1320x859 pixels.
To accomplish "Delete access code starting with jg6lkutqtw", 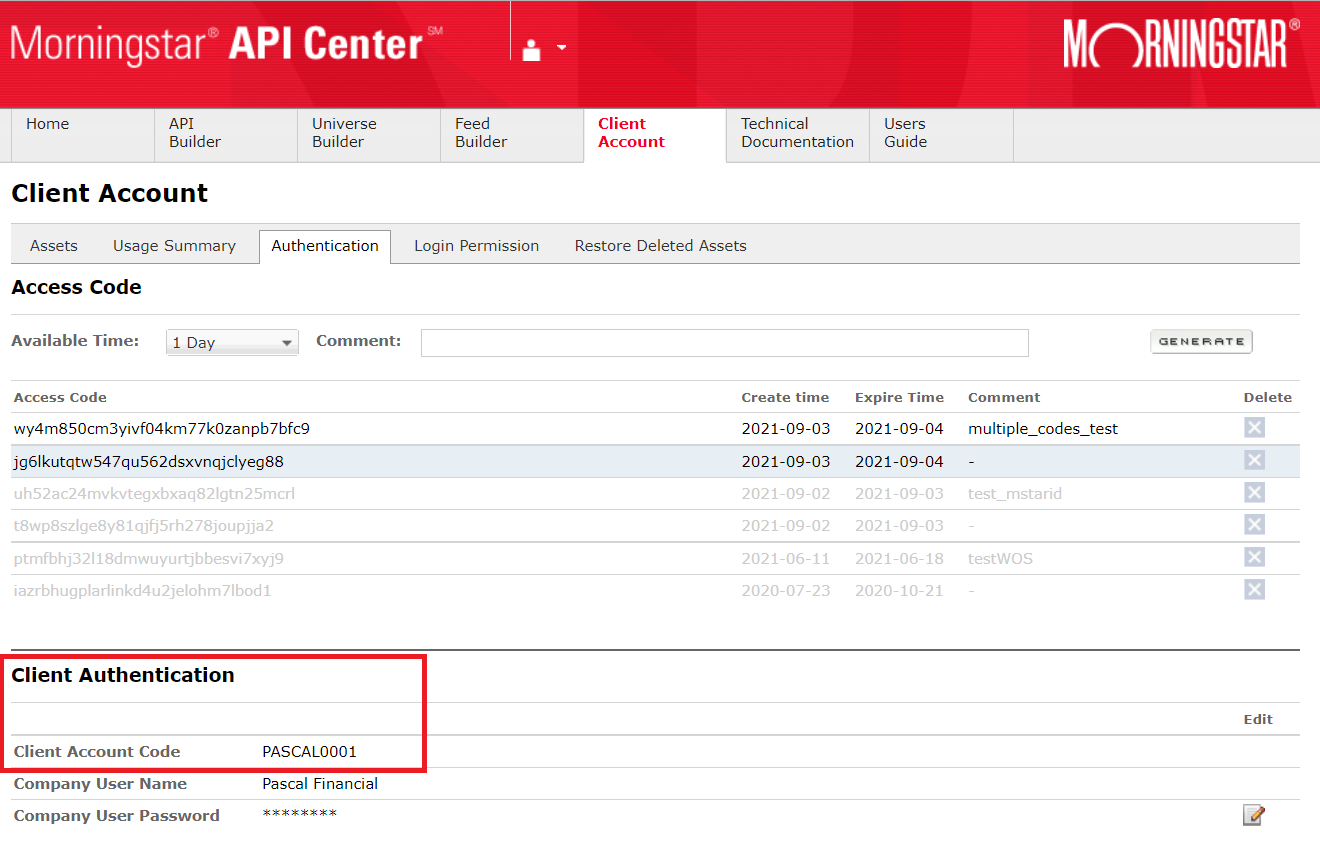I will (1254, 461).
